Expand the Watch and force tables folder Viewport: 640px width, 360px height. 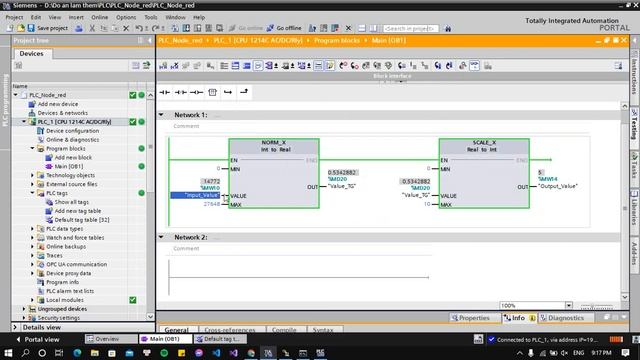[32, 238]
